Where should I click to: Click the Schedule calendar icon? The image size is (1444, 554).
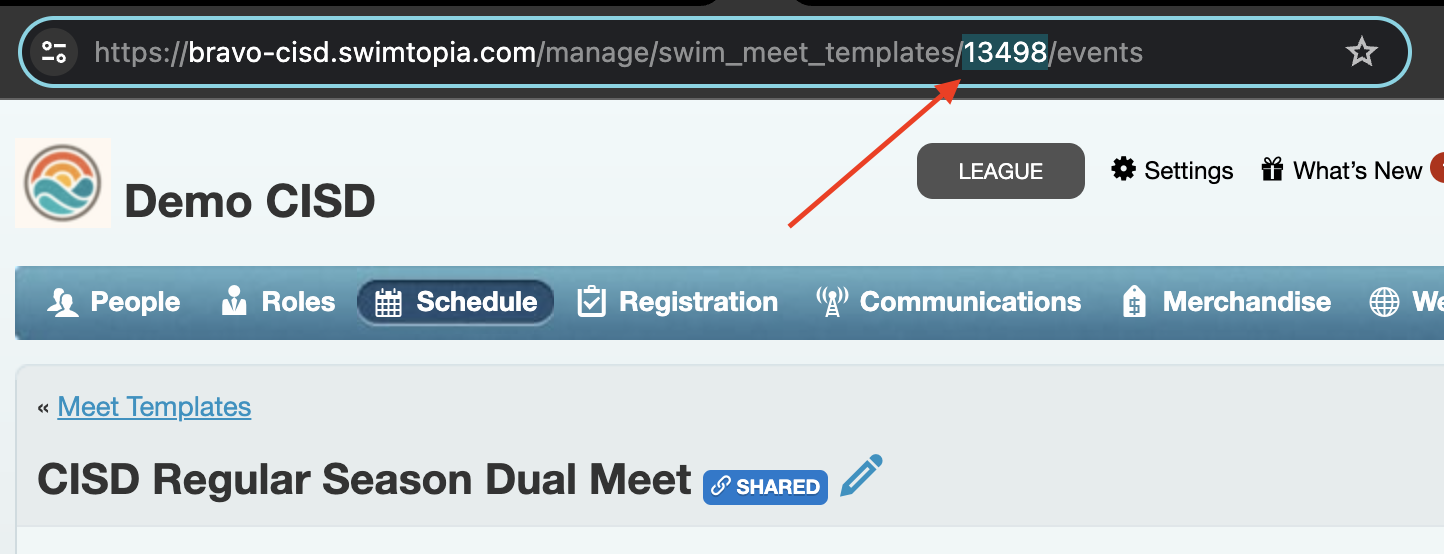point(388,303)
